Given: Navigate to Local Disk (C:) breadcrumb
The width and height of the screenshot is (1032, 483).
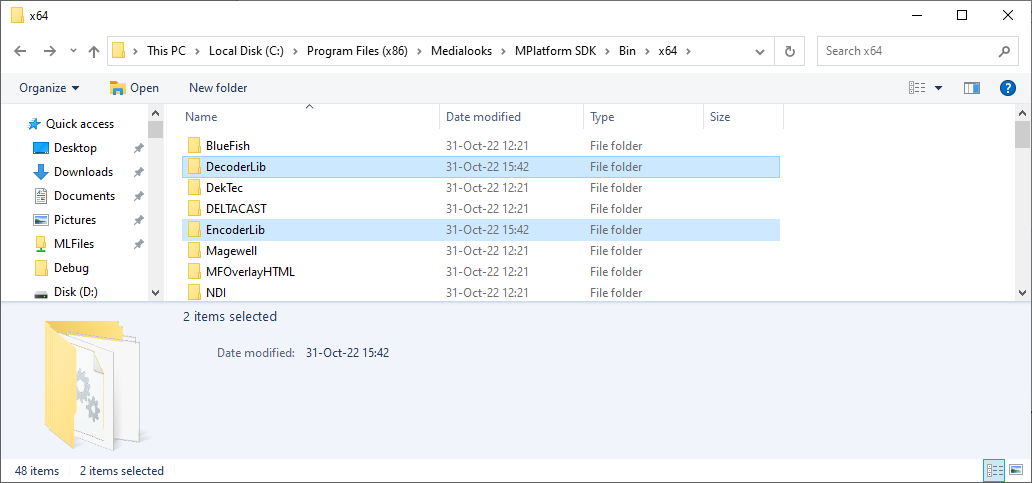Looking at the screenshot, I should 246,51.
